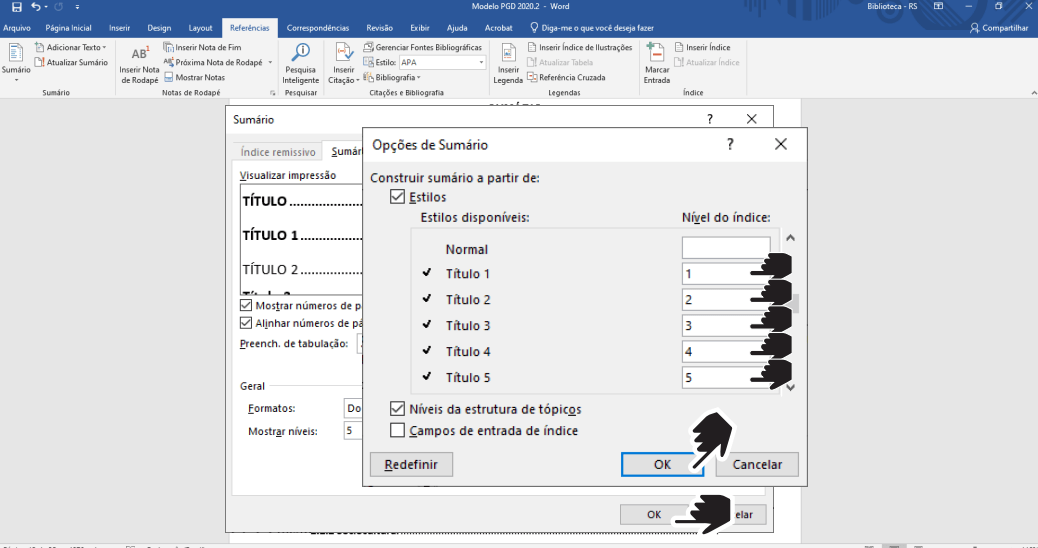Click Atualizar Índice in the ribbon
Viewport: 1038px width, 548px height.
(707, 62)
